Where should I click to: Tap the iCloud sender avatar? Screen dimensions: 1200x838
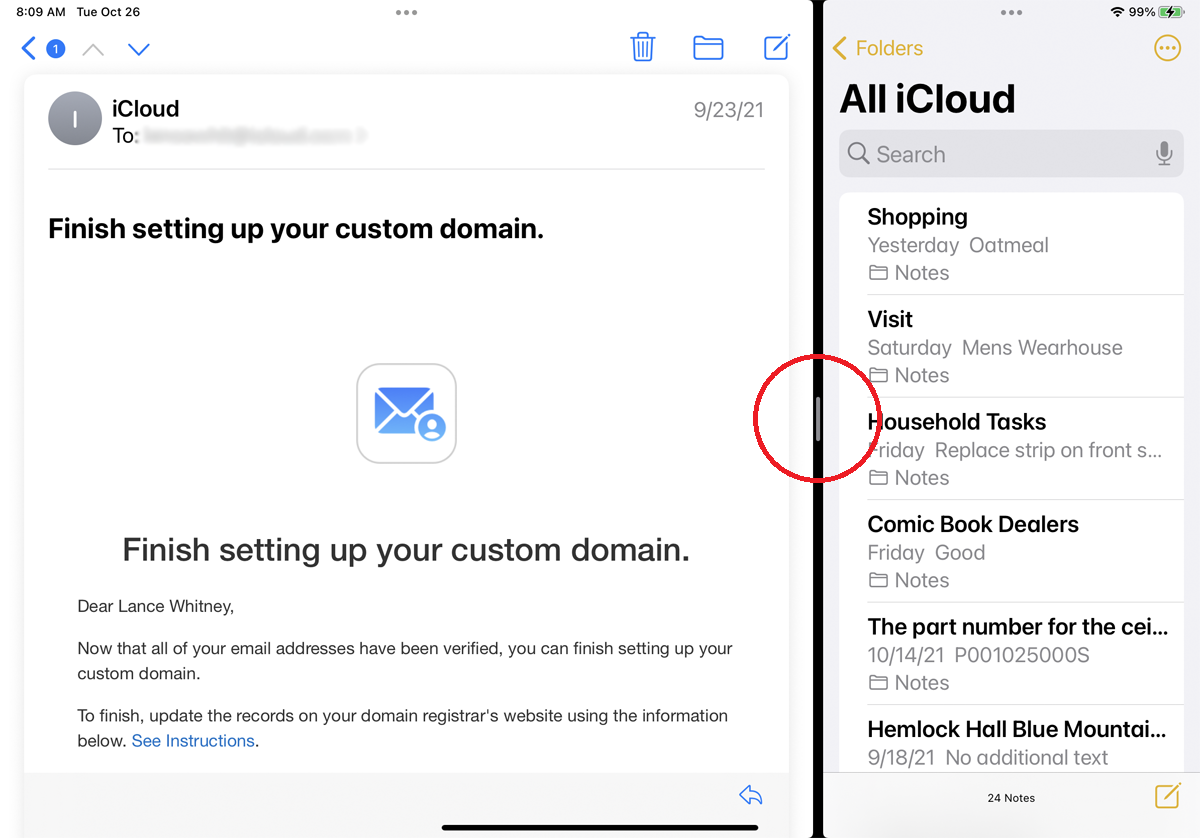pyautogui.click(x=75, y=118)
